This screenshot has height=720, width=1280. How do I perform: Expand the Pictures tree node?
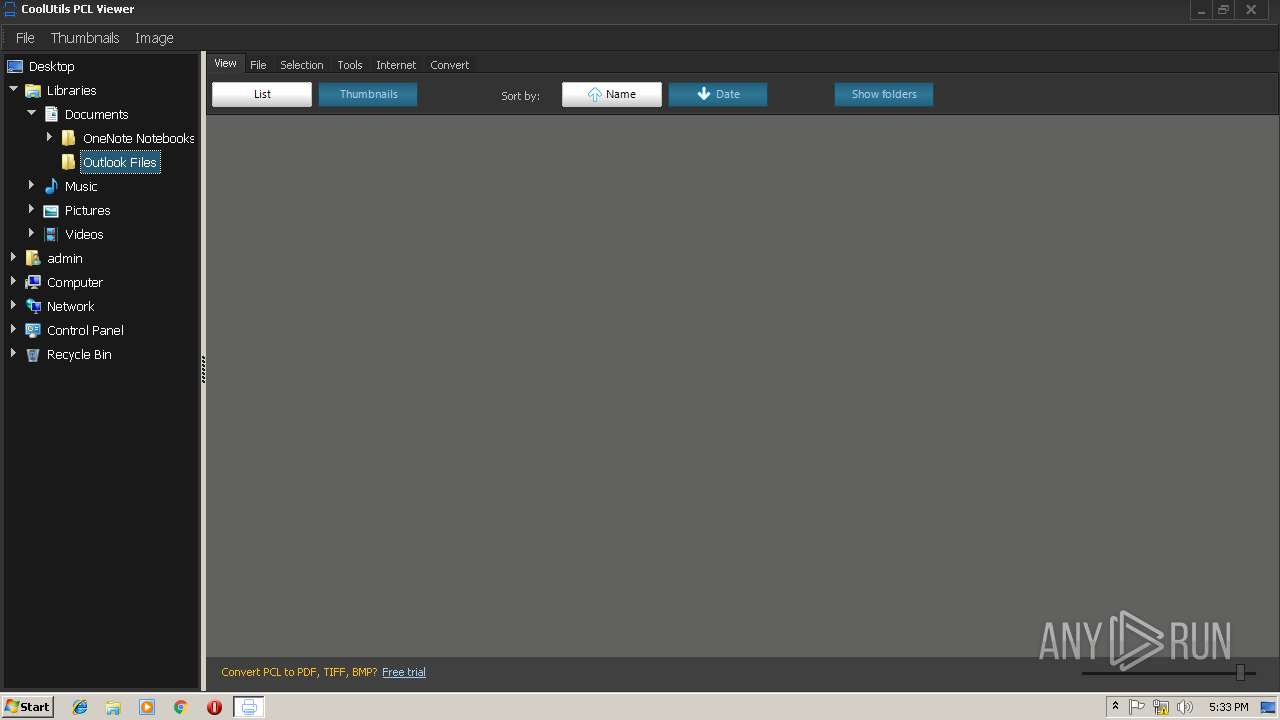(x=31, y=209)
